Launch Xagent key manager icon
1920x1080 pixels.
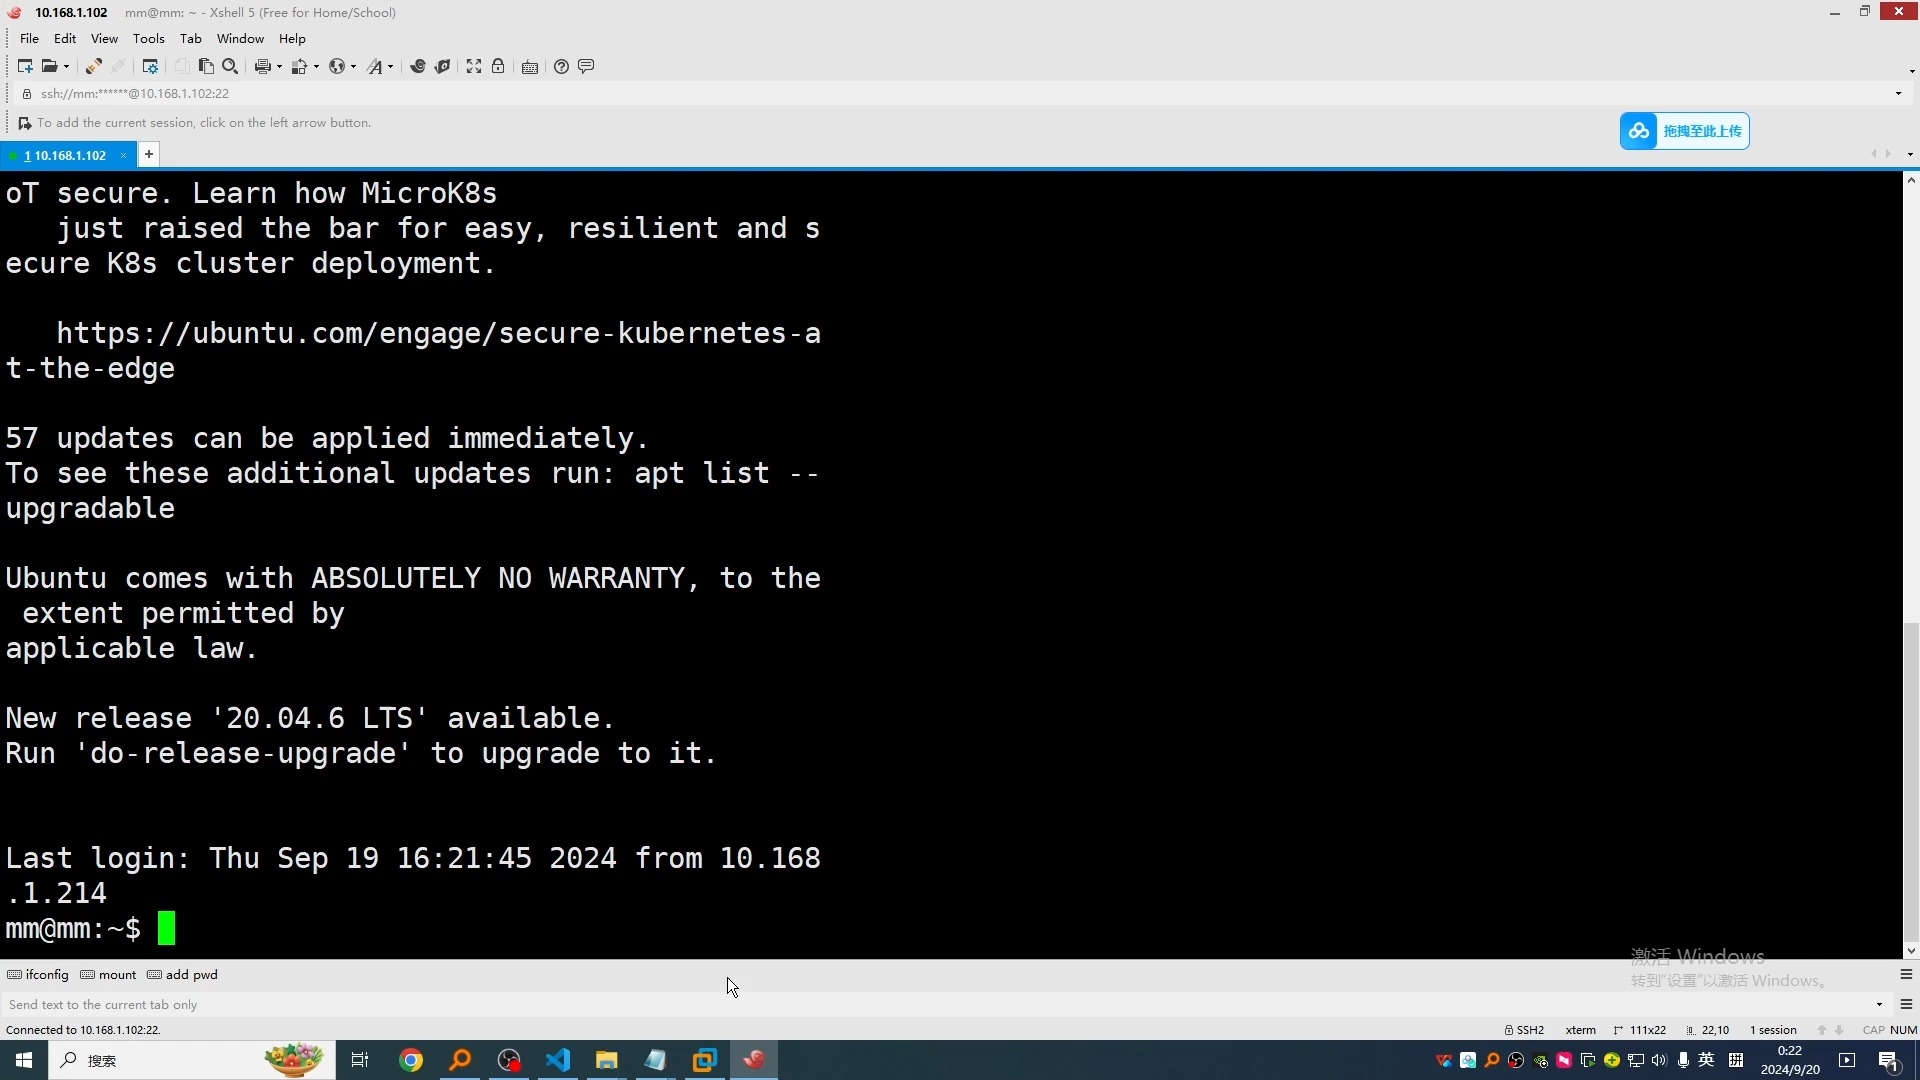coord(442,66)
